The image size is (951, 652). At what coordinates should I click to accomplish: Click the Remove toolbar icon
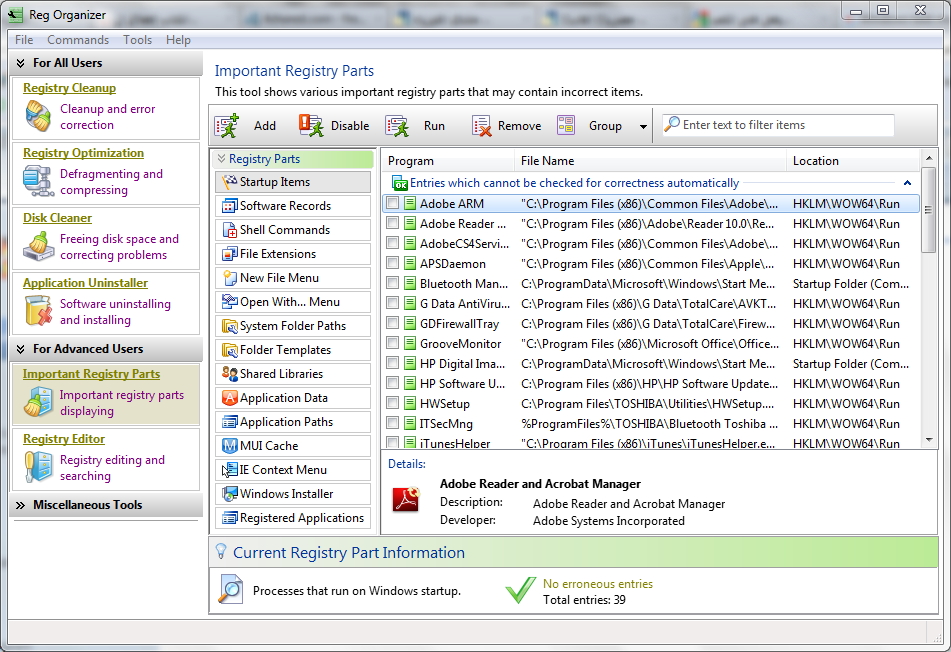coord(482,126)
